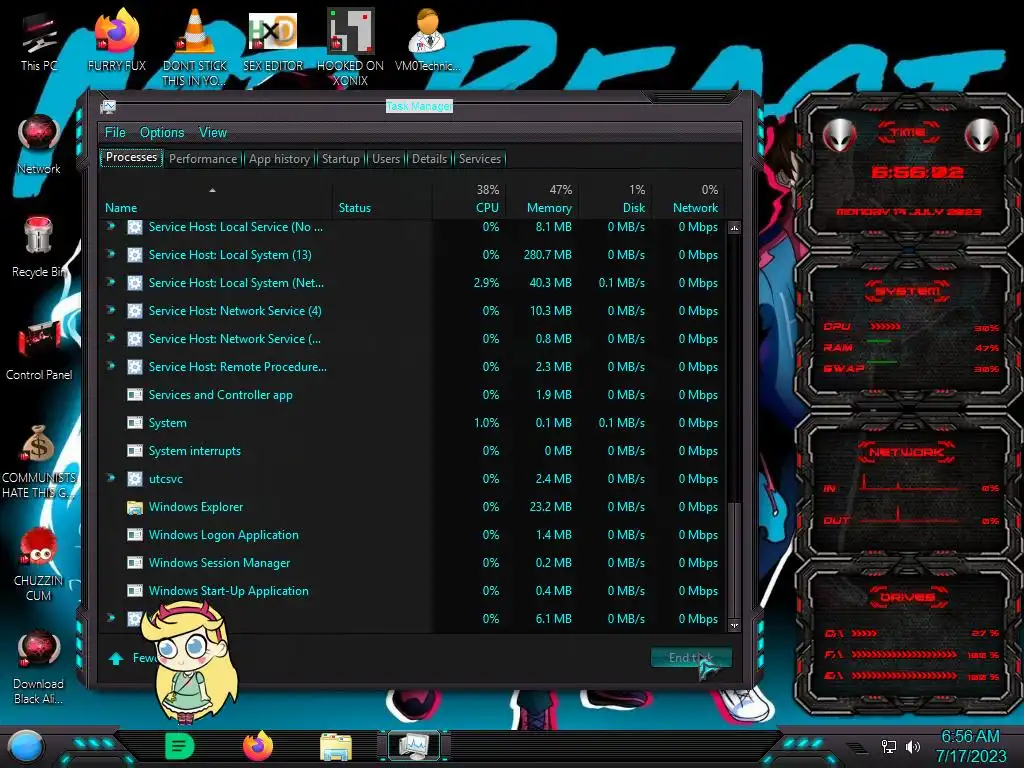This screenshot has height=768, width=1024.
Task: Switch to the Performance tab
Action: (203, 159)
